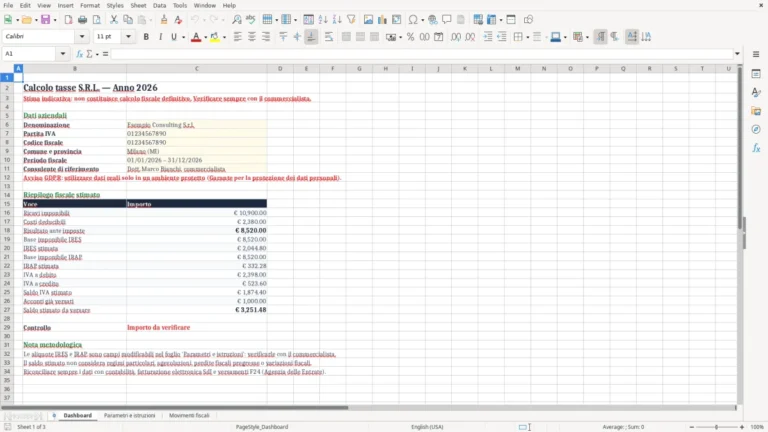The width and height of the screenshot is (768, 432).
Task: Switch to the Movimenti fiscali sheet tab
Action: 189,415
